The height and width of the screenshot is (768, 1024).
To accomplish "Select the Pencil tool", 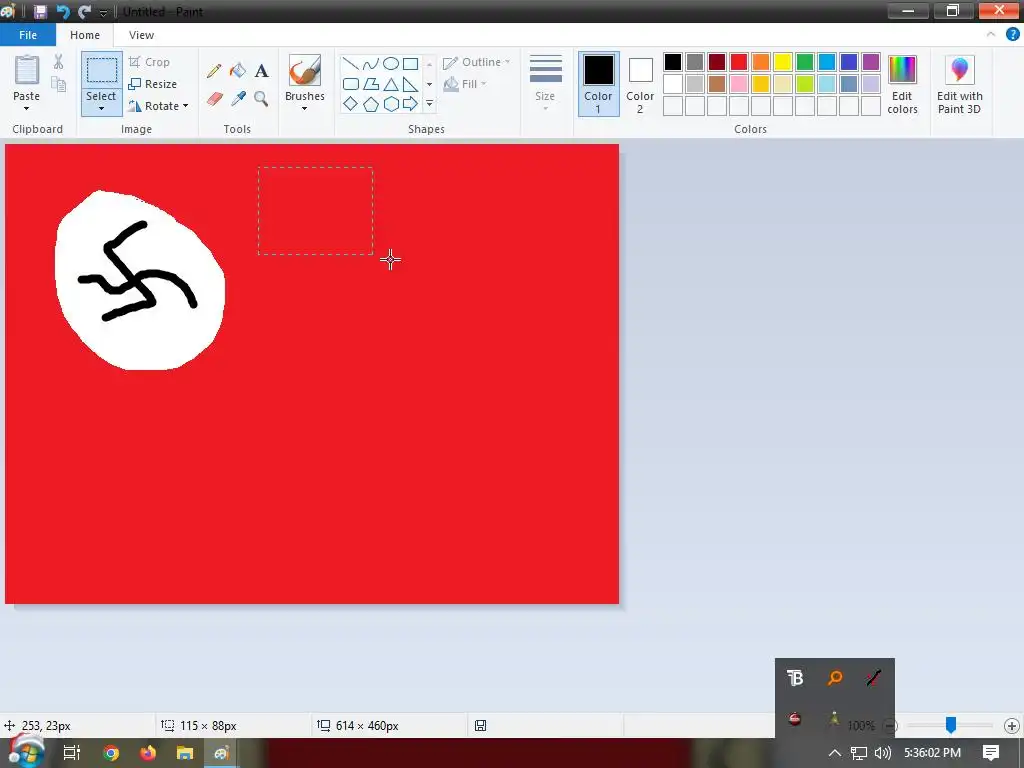I will tap(214, 71).
